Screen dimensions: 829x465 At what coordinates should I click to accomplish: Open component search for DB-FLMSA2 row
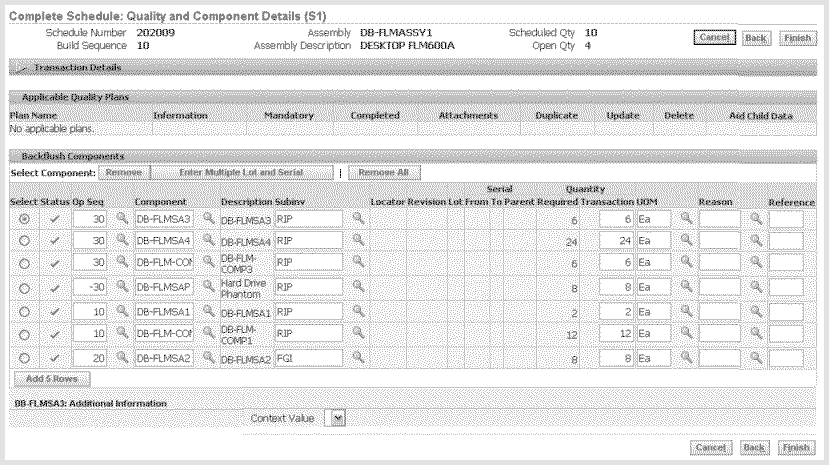click(x=209, y=357)
